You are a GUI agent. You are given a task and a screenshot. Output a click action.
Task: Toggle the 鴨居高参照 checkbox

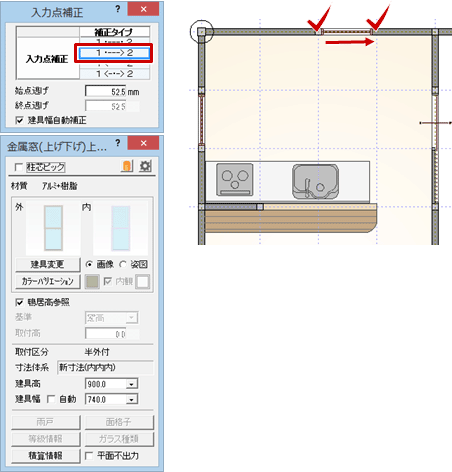pyautogui.click(x=19, y=302)
